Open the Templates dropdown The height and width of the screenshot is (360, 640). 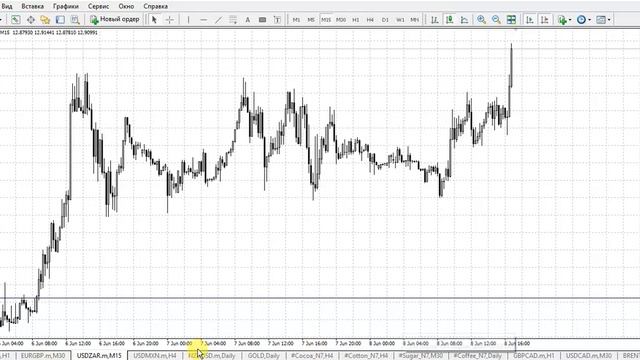click(x=603, y=20)
